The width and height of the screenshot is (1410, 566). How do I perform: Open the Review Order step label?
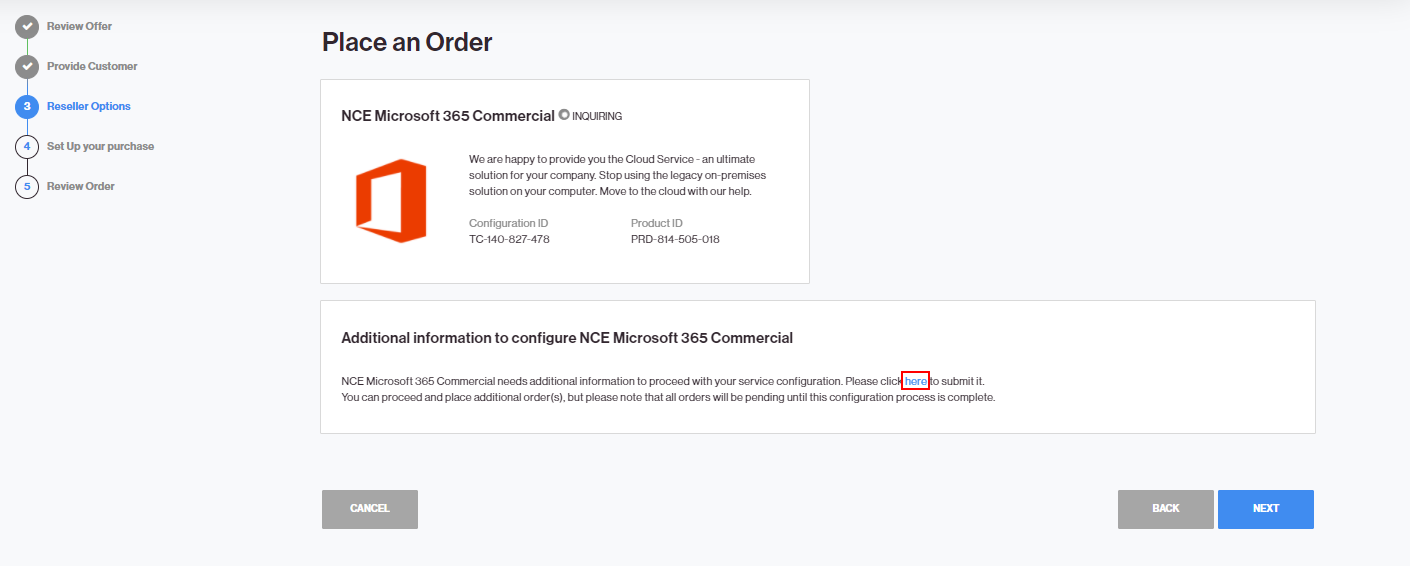point(80,186)
